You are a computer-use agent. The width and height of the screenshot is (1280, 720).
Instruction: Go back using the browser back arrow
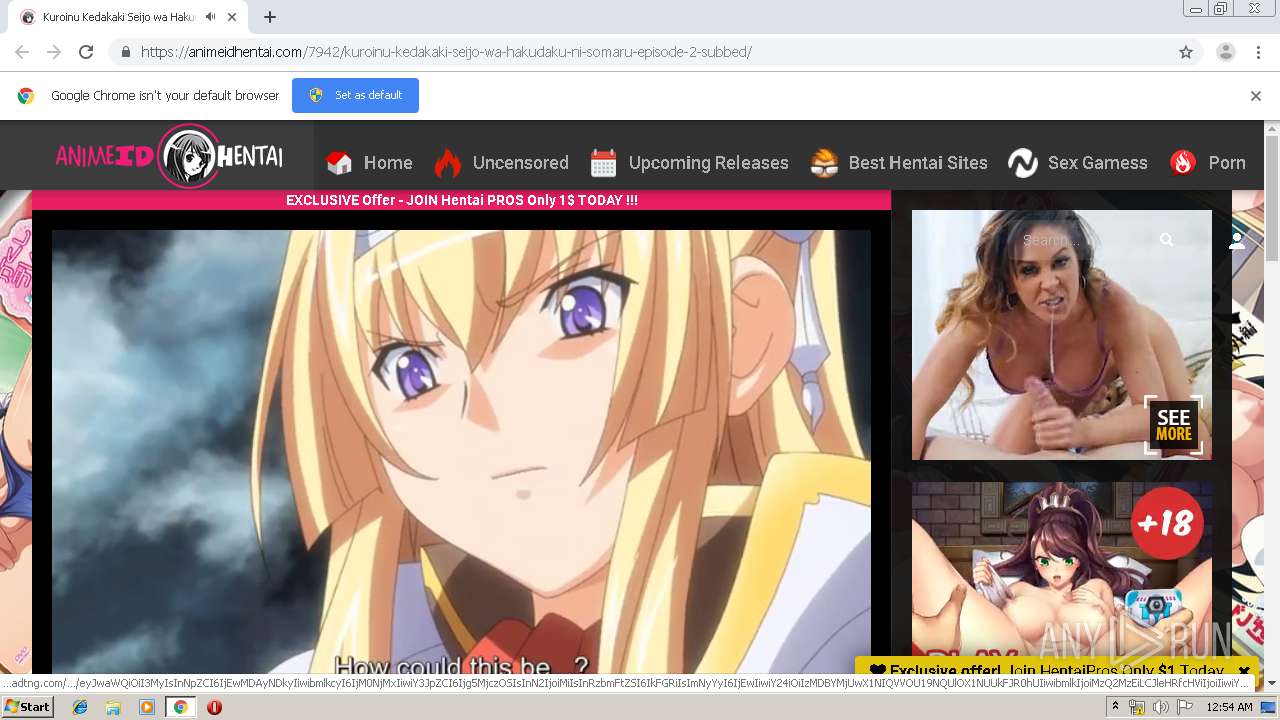[22, 52]
